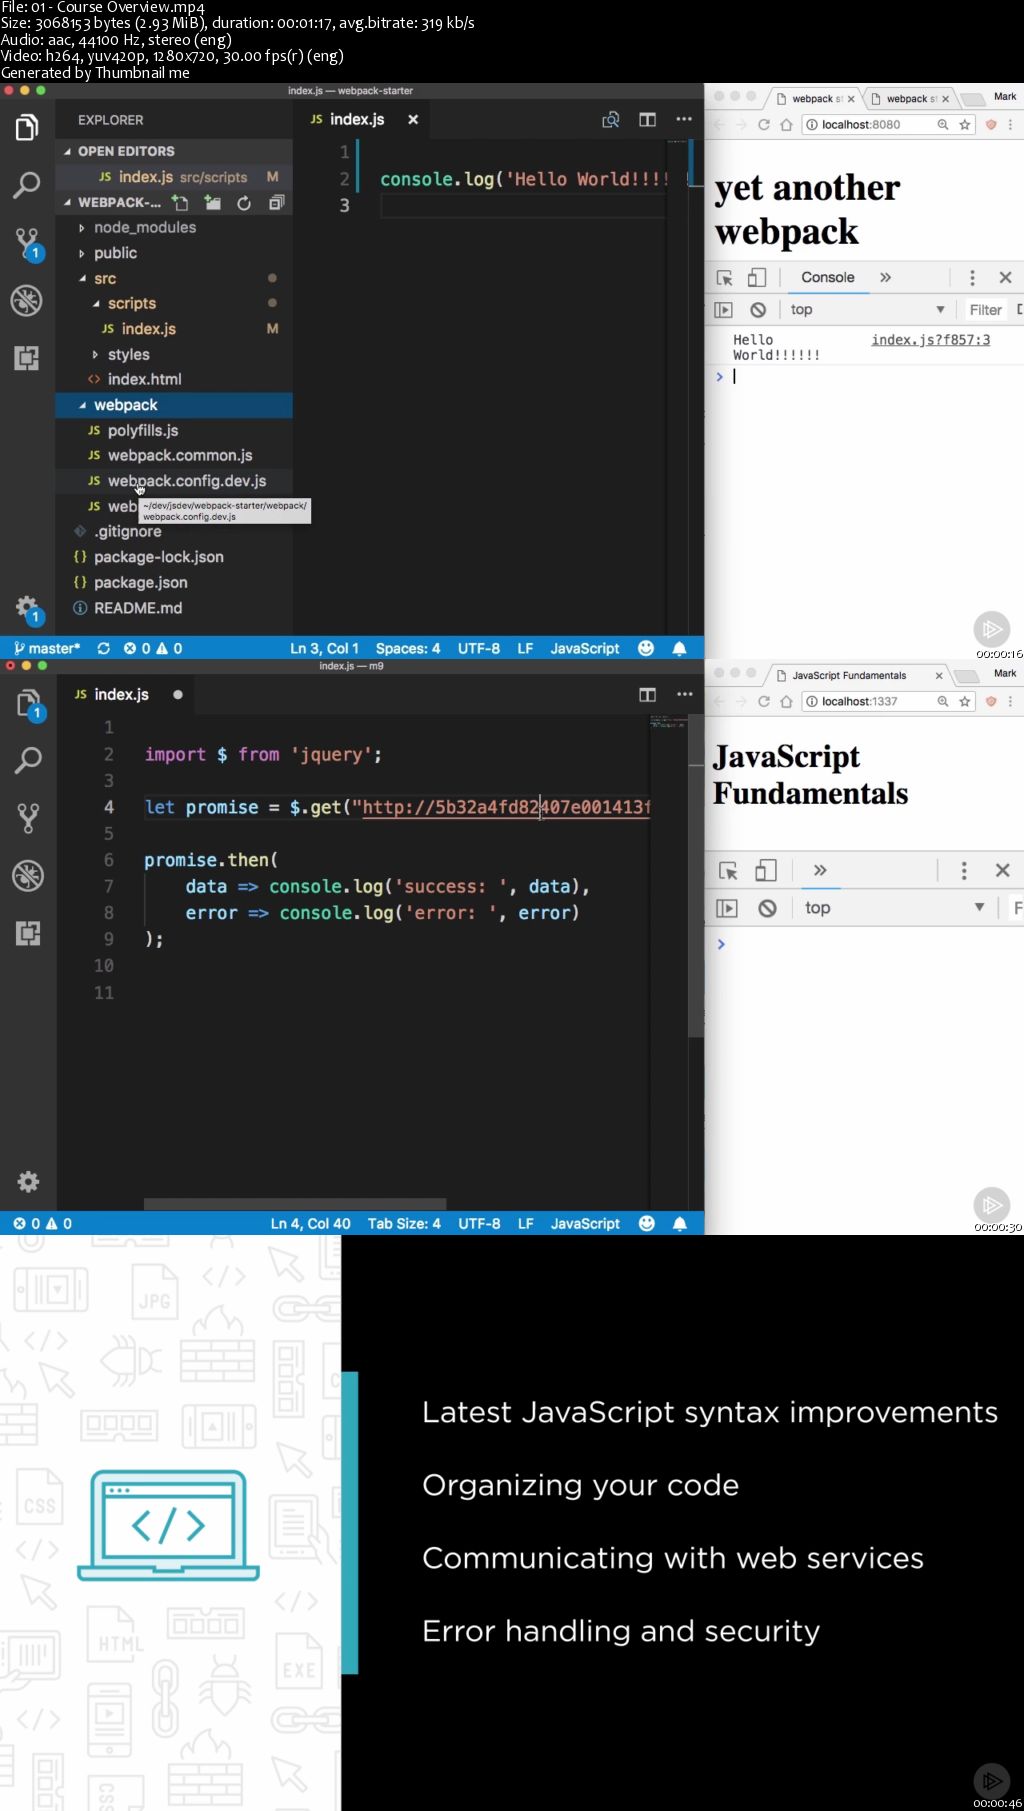Image resolution: width=1024 pixels, height=1811 pixels.
Task: Click New Folder icon in WEBPACK explorer header
Action: coord(212,203)
